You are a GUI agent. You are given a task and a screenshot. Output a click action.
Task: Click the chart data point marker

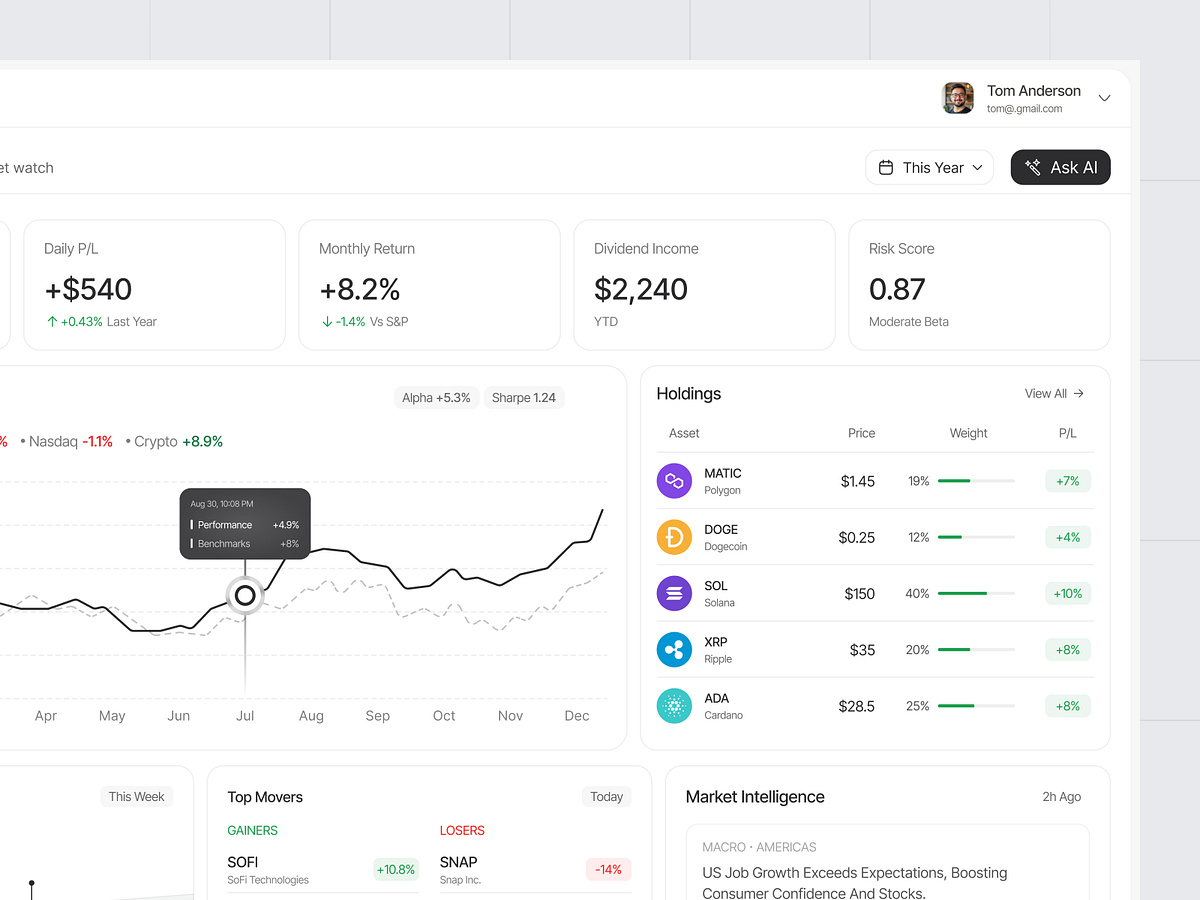tap(245, 596)
